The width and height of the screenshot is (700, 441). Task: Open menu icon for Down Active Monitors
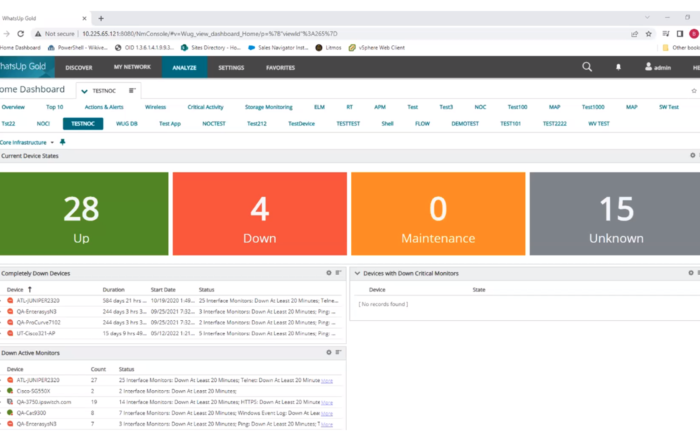point(338,352)
